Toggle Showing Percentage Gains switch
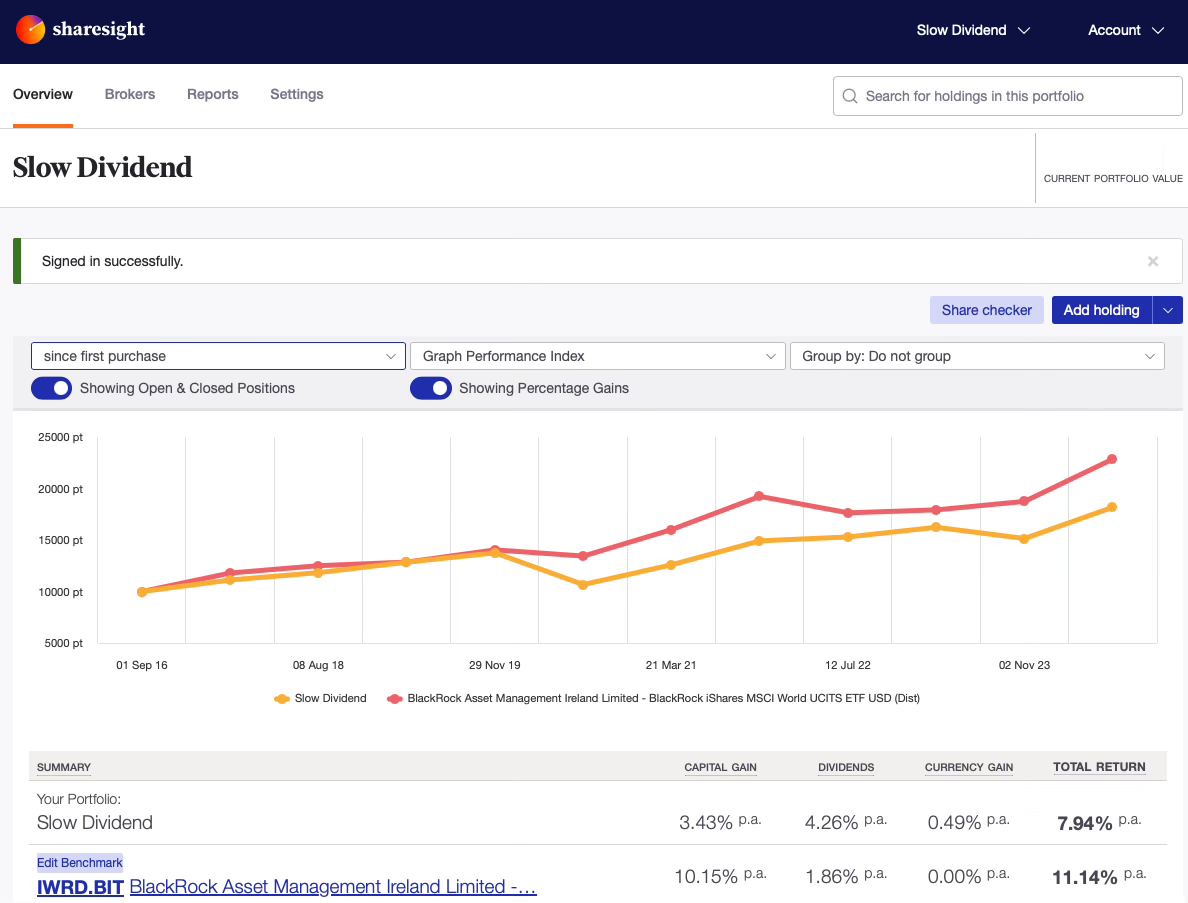This screenshot has width=1188, height=903. 431,388
